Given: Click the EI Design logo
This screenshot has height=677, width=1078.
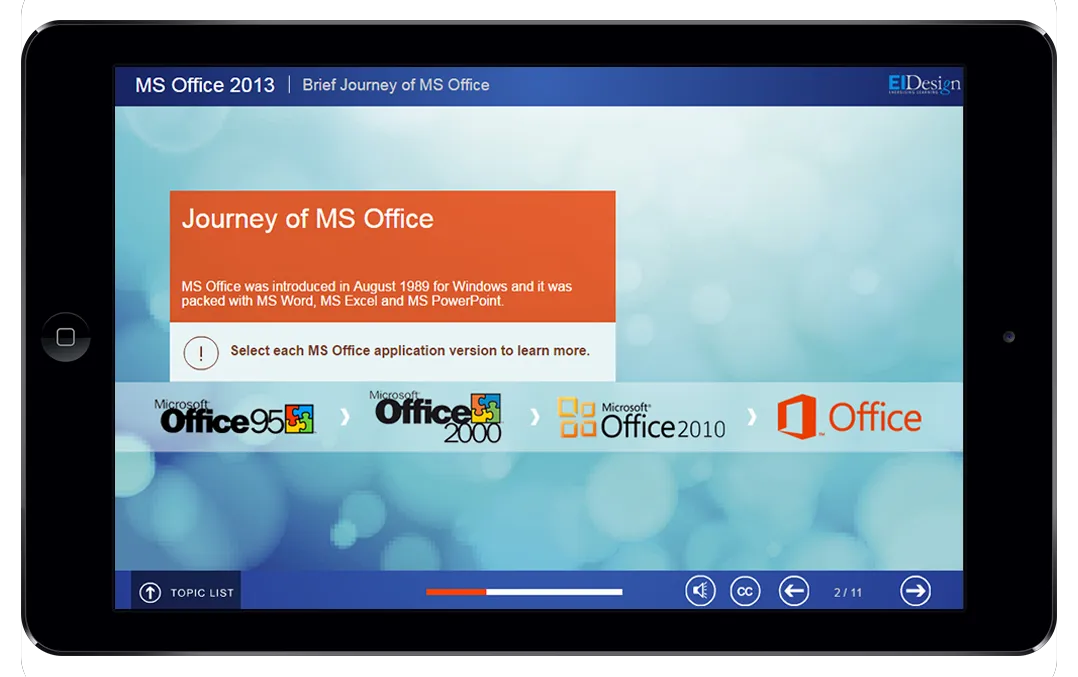Looking at the screenshot, I should click(924, 85).
